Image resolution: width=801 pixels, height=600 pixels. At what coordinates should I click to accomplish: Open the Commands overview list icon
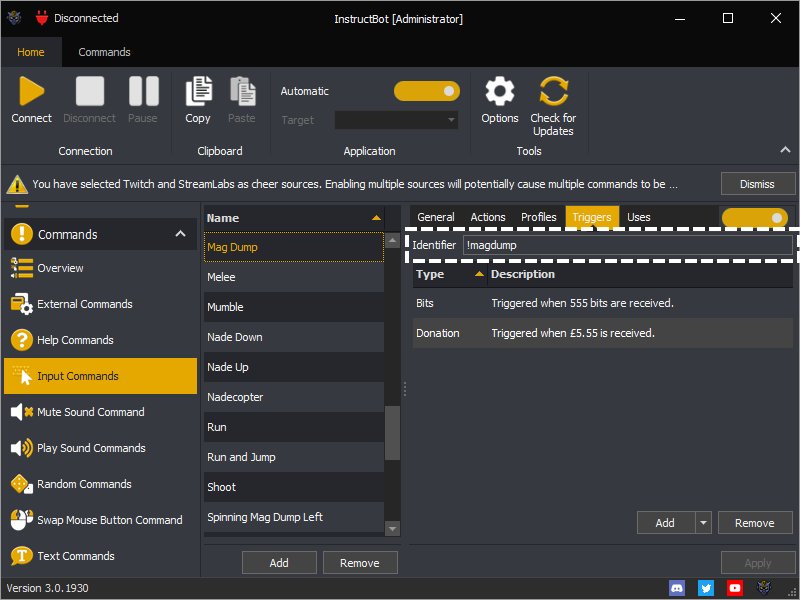[x=21, y=268]
